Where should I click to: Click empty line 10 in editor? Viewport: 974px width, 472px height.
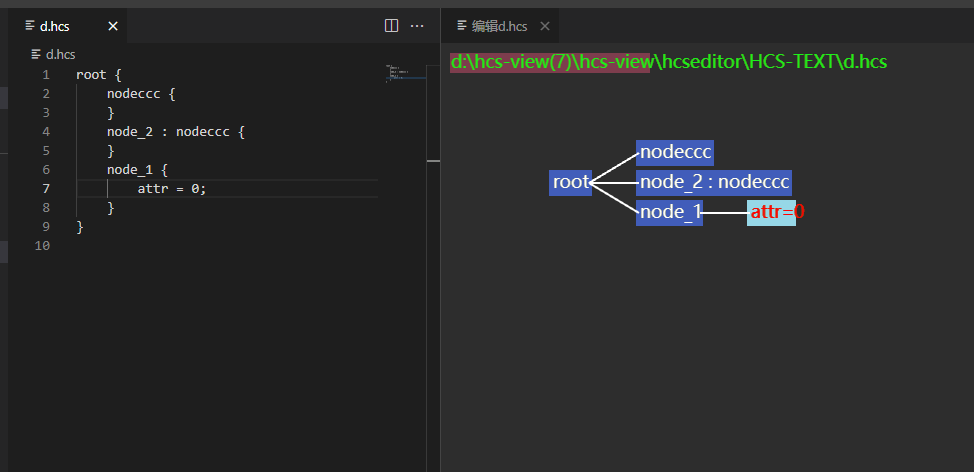pyautogui.click(x=200, y=245)
